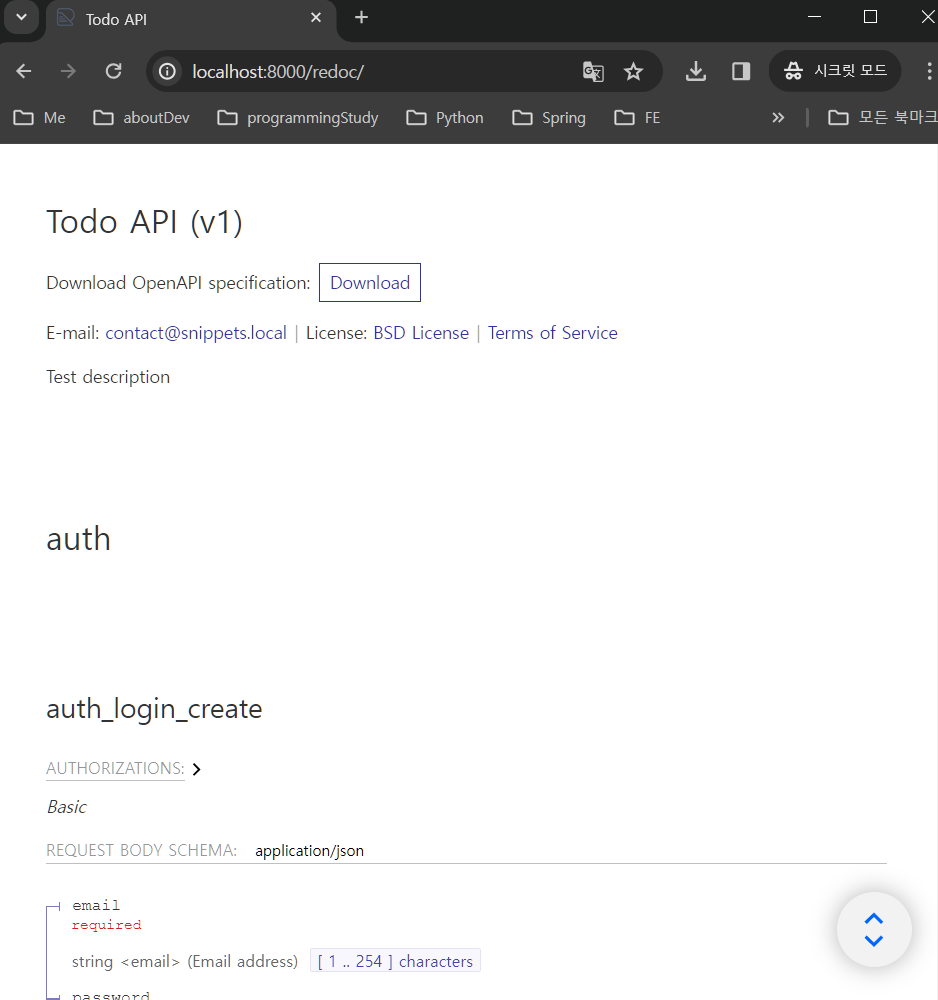Click the auth_login_create heading

[154, 709]
